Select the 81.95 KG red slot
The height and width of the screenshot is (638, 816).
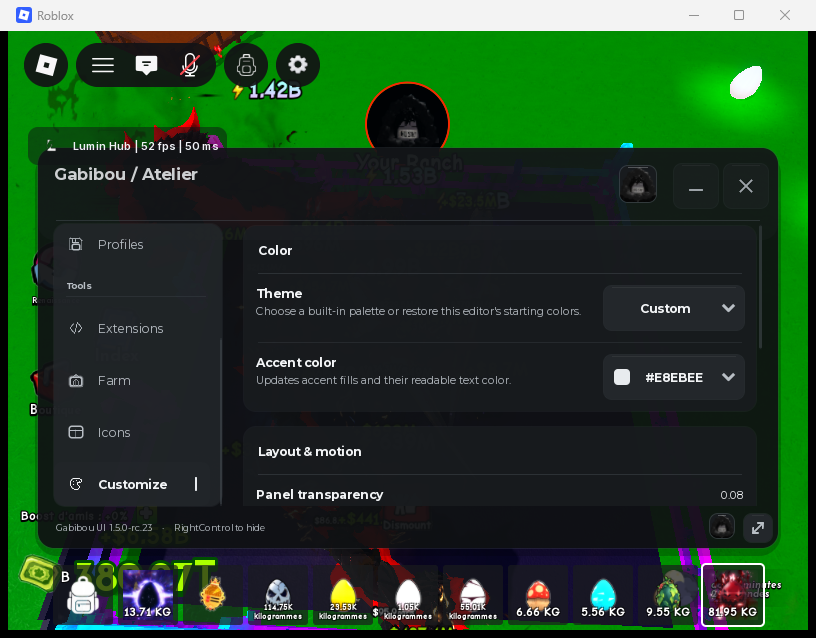pos(733,595)
